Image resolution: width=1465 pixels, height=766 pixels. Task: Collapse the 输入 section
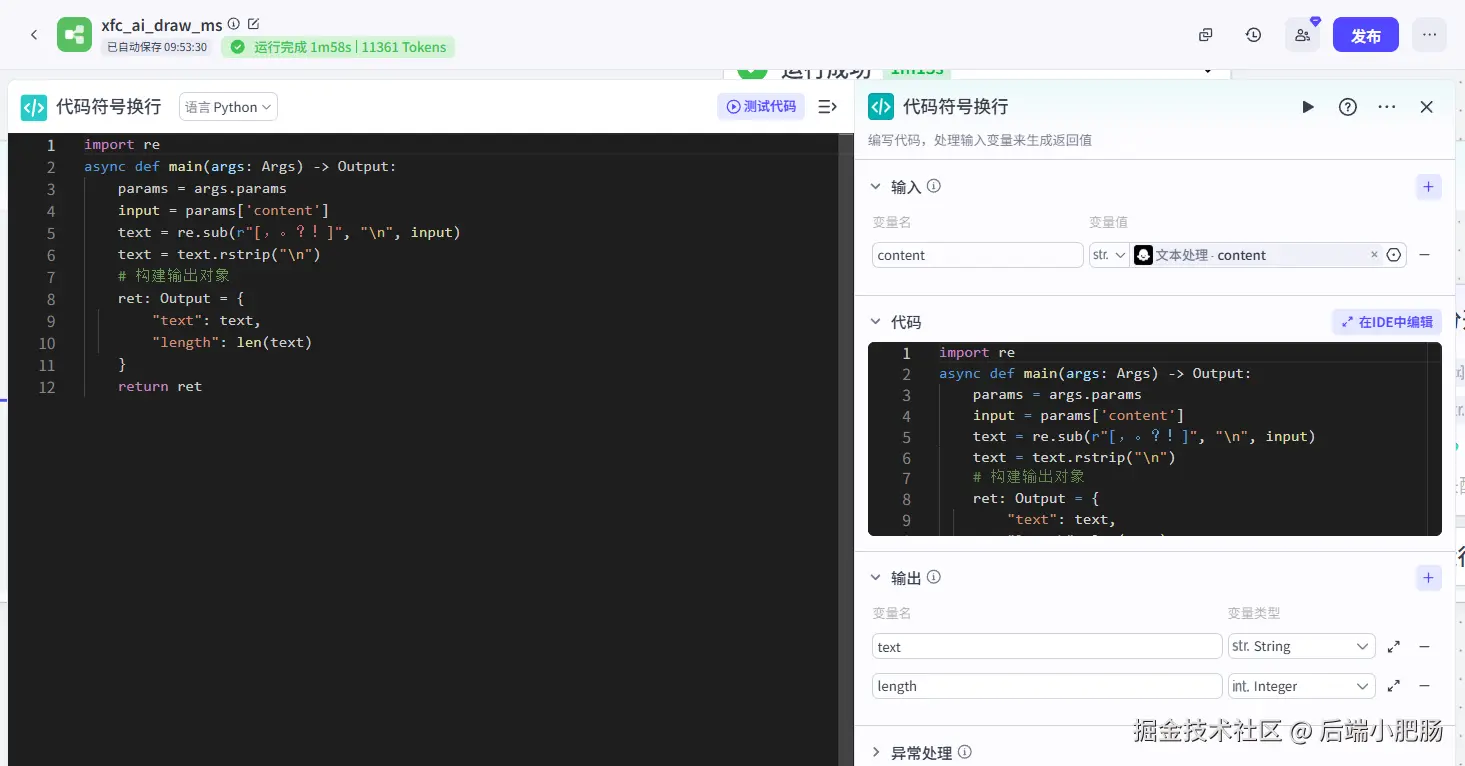[x=875, y=187]
